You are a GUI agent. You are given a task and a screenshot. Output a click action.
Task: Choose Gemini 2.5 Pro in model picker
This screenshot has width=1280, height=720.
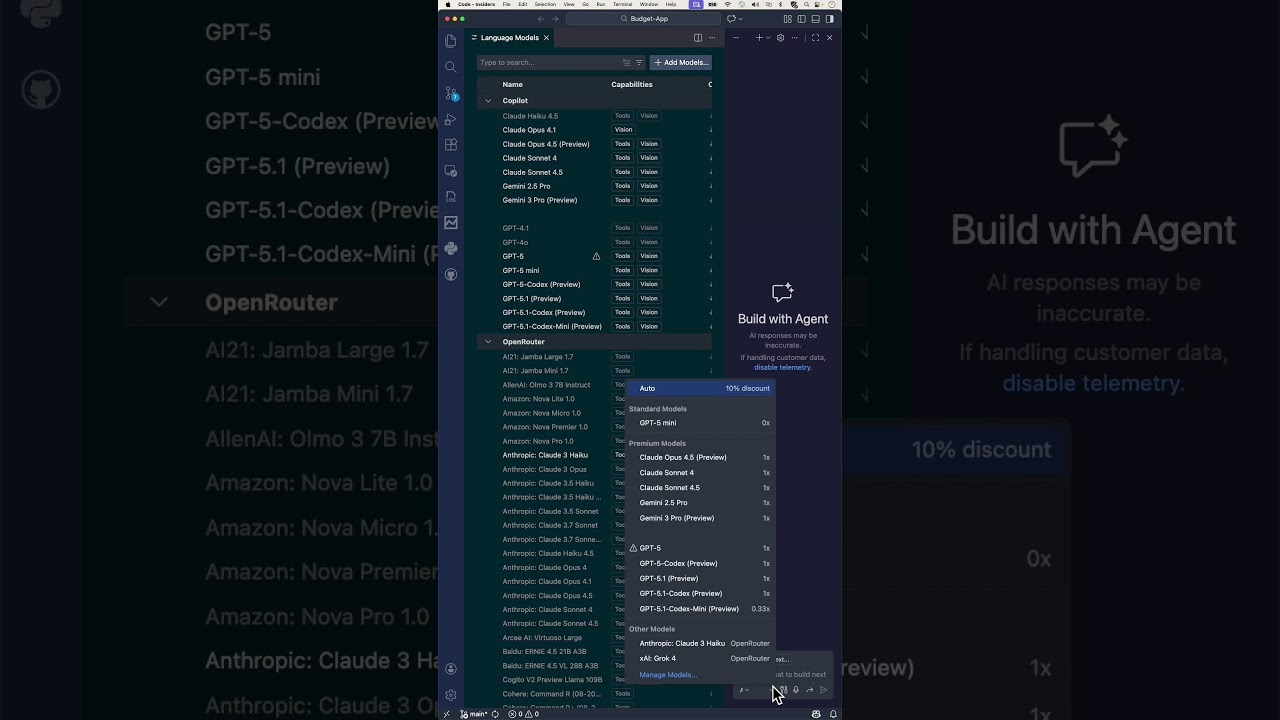click(x=701, y=503)
